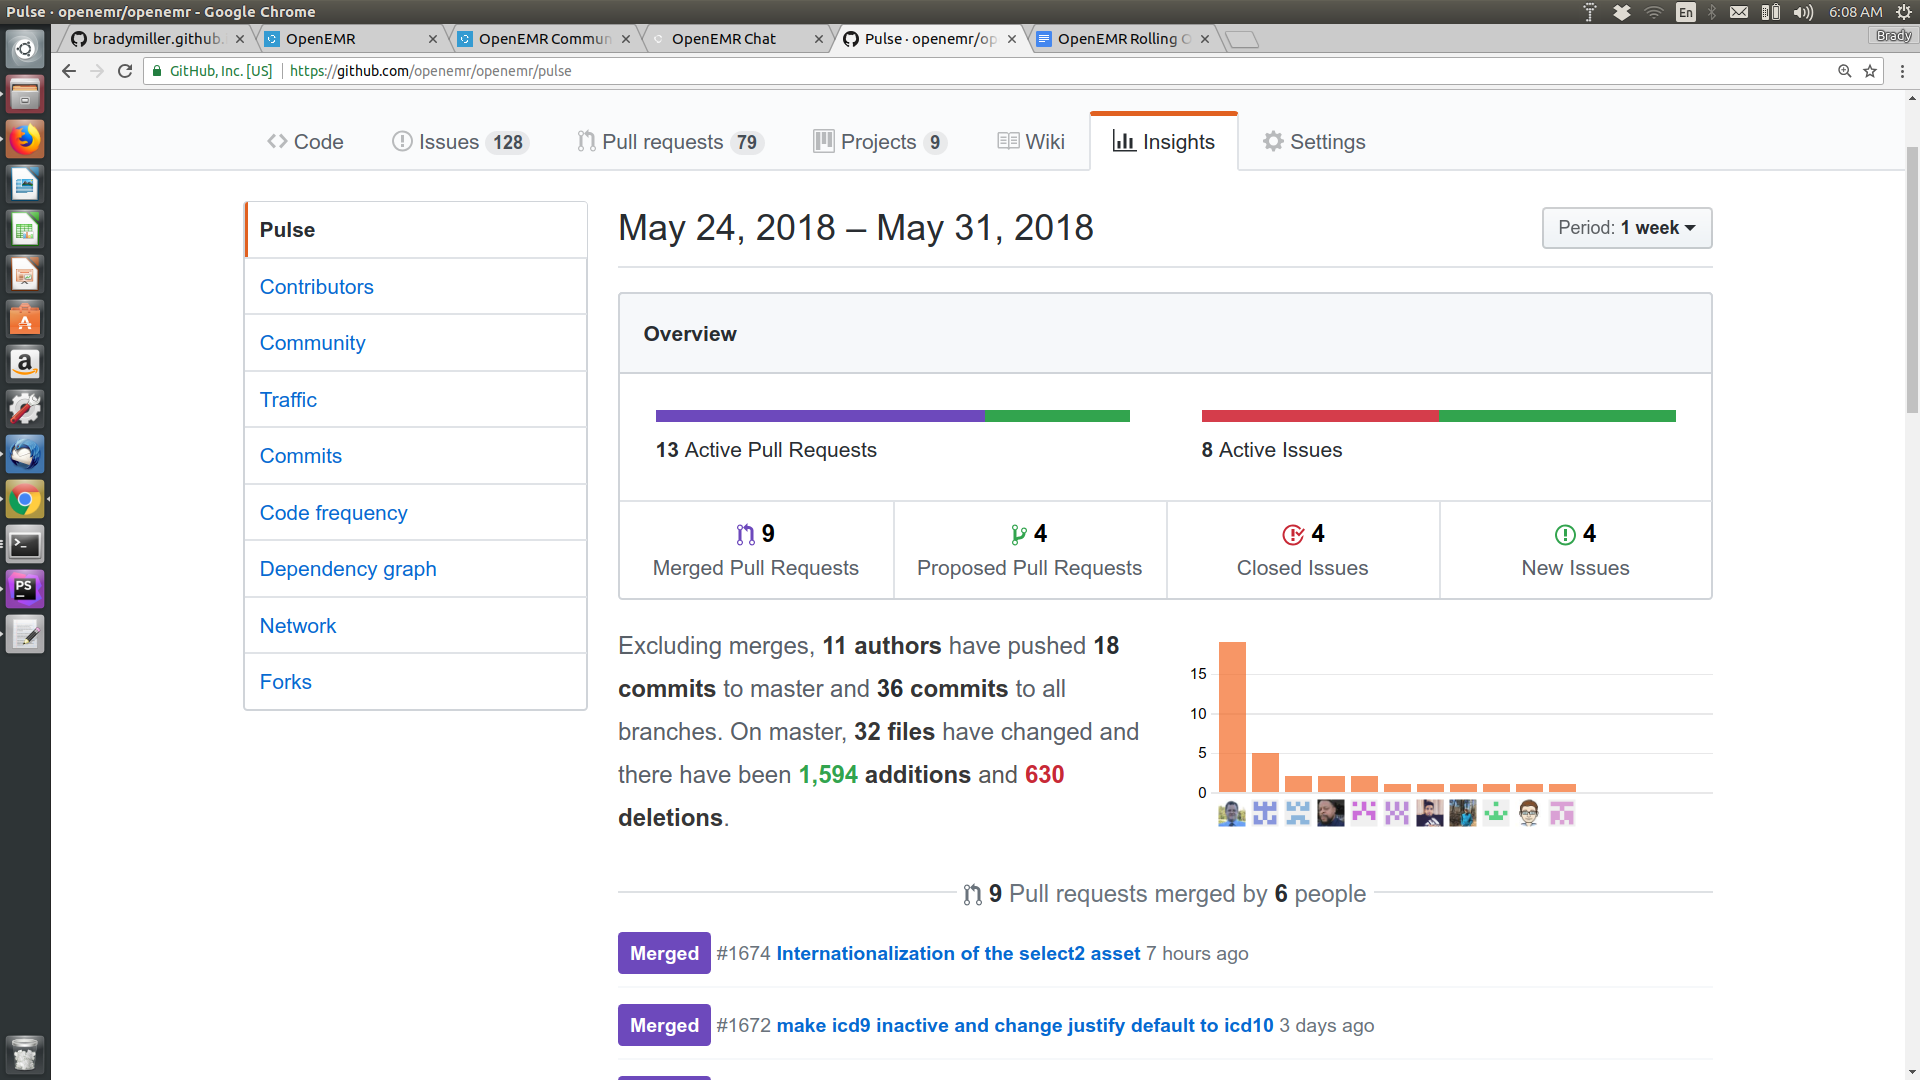Screen dimensions: 1920x1080
Task: Open the Issues tab with 128 count
Action: click(x=460, y=142)
